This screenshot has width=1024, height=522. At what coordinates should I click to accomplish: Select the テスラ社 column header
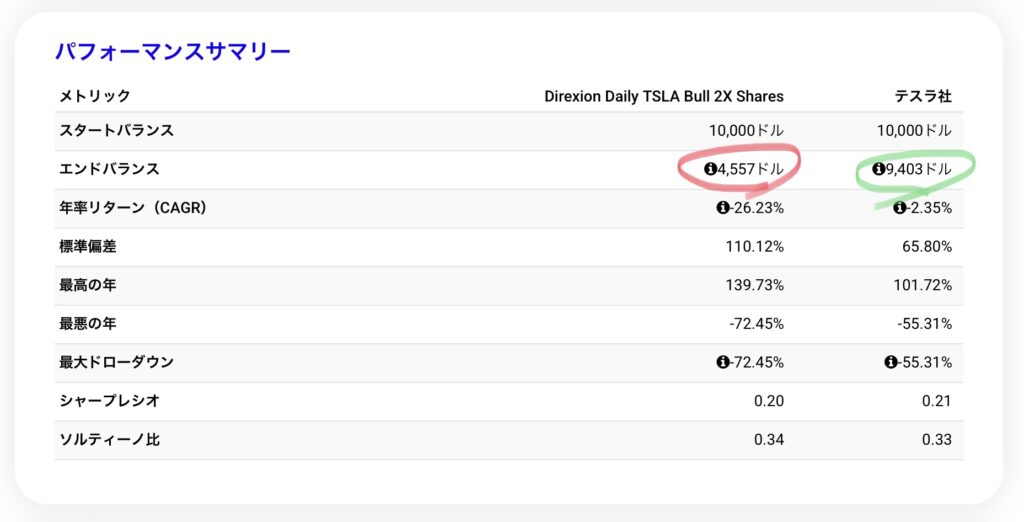pyautogui.click(x=923, y=96)
